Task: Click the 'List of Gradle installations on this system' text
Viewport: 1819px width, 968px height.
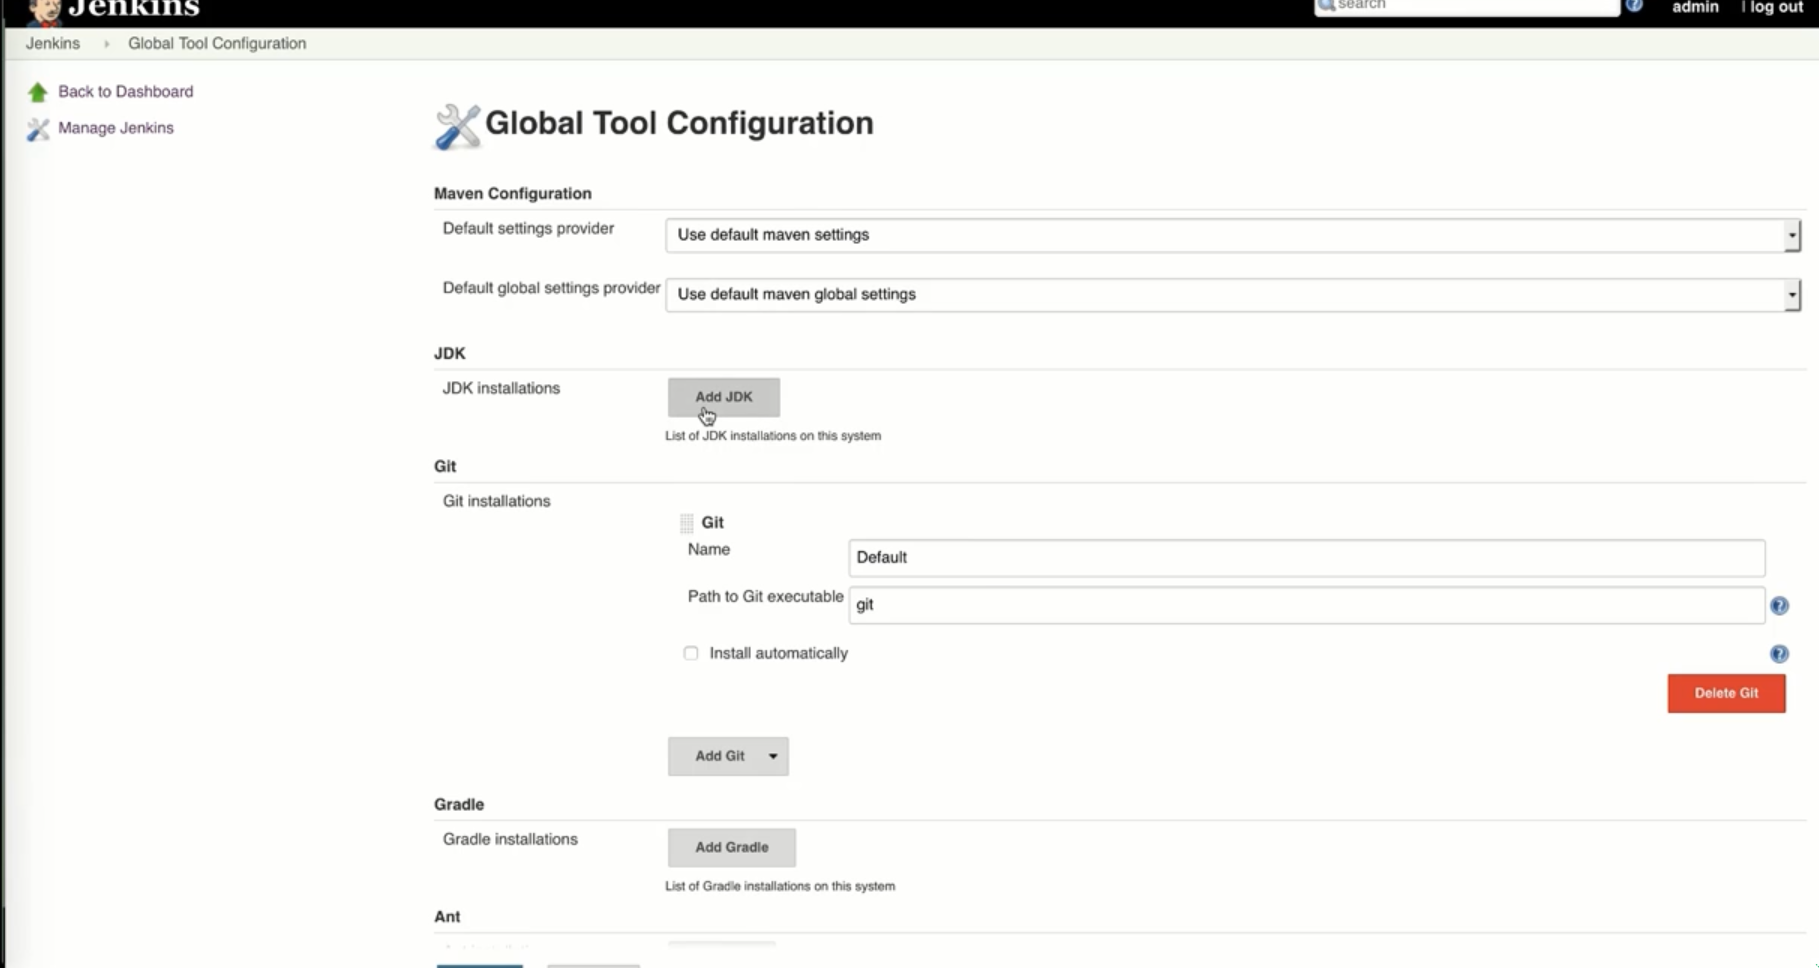Action: 780,886
